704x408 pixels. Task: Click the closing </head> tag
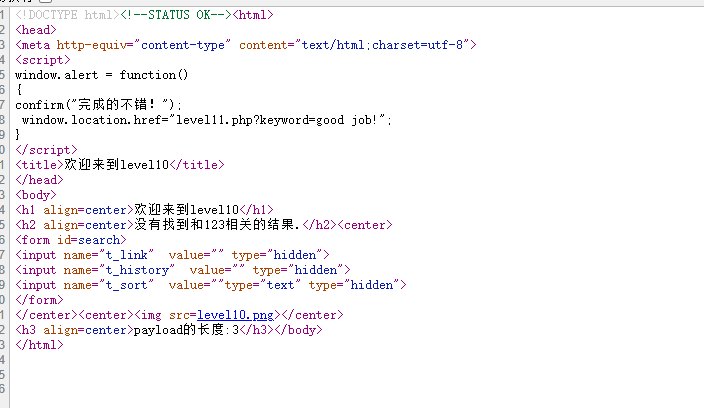coord(40,180)
